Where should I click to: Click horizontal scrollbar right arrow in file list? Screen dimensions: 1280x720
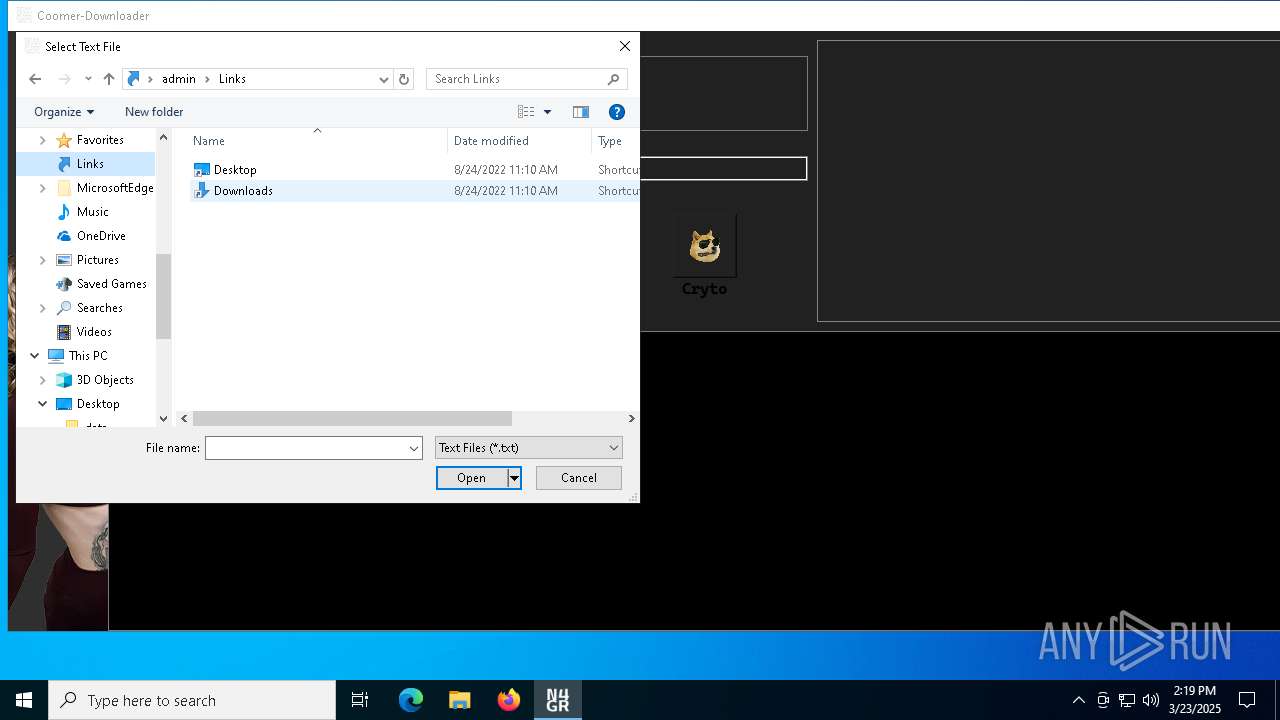click(x=631, y=418)
